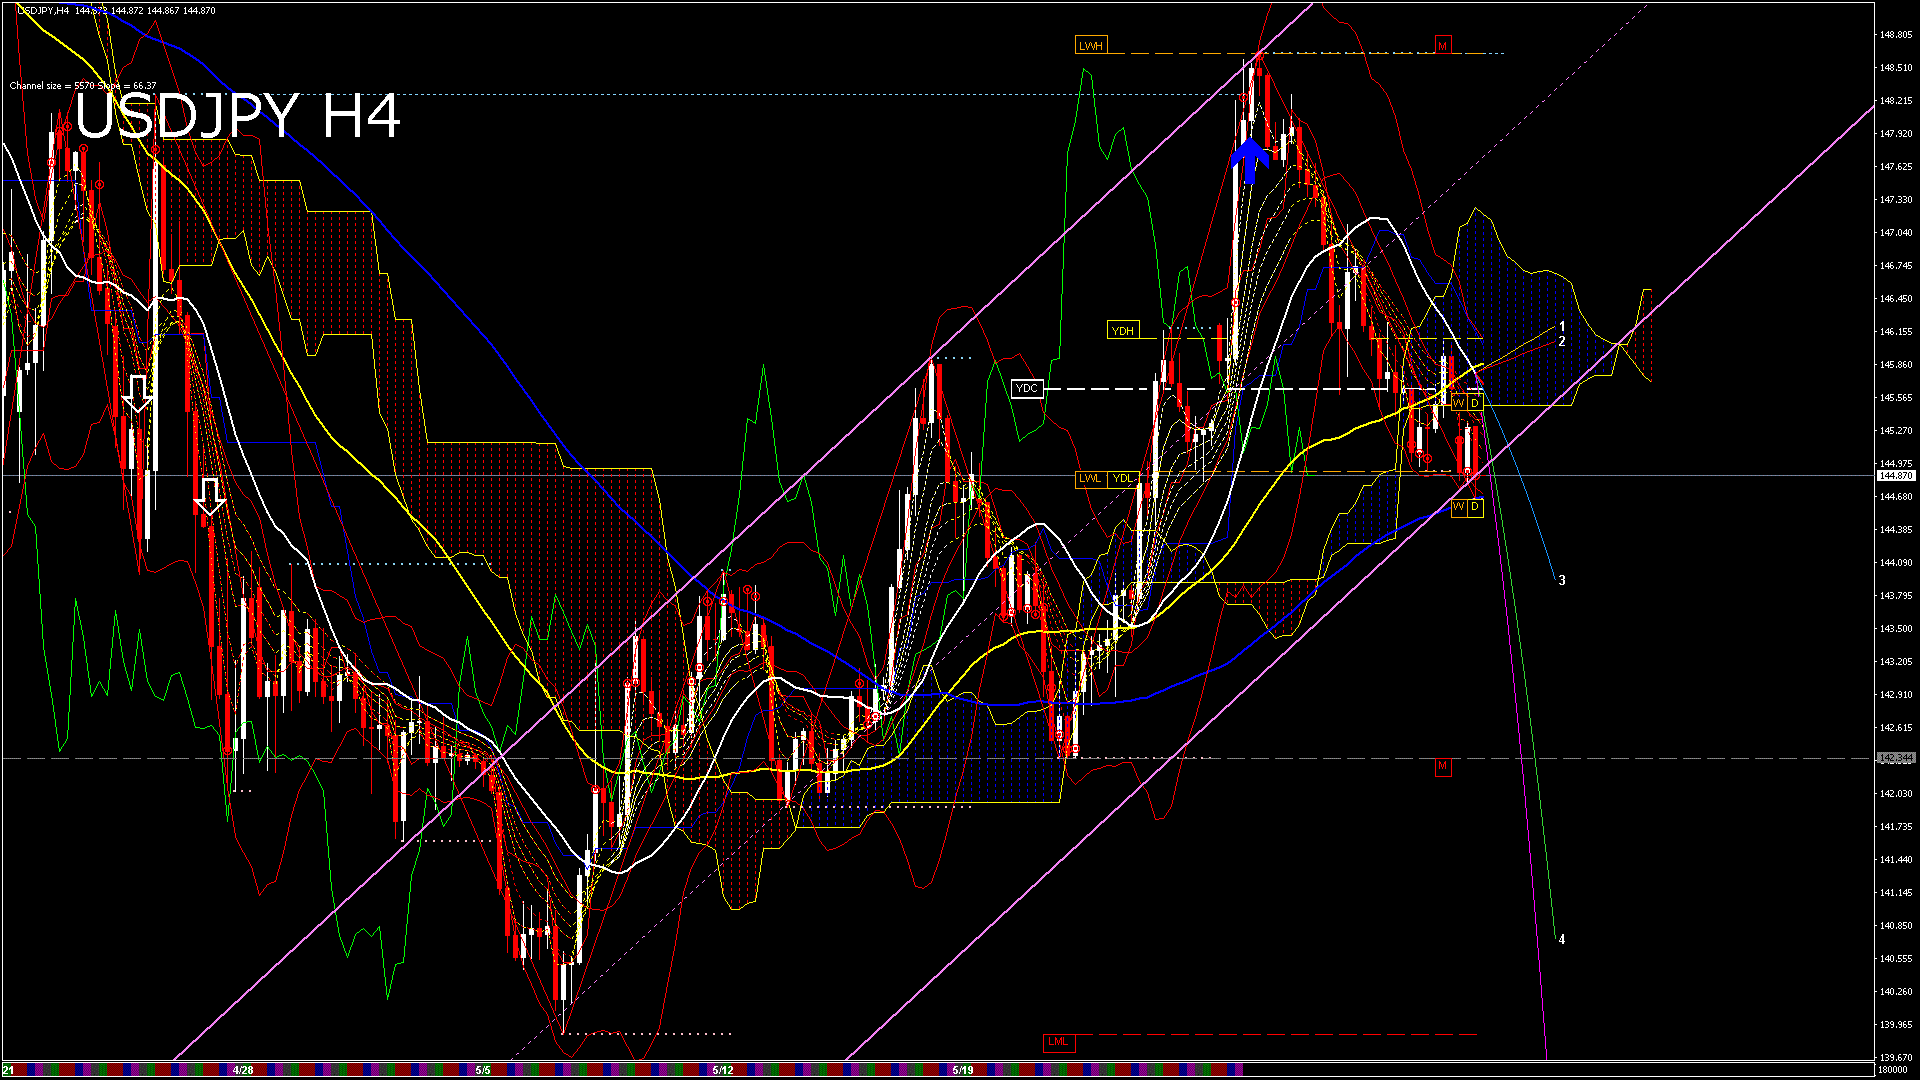The image size is (1920, 1080).
Task: Click the upper D pivot box
Action: click(x=1475, y=403)
